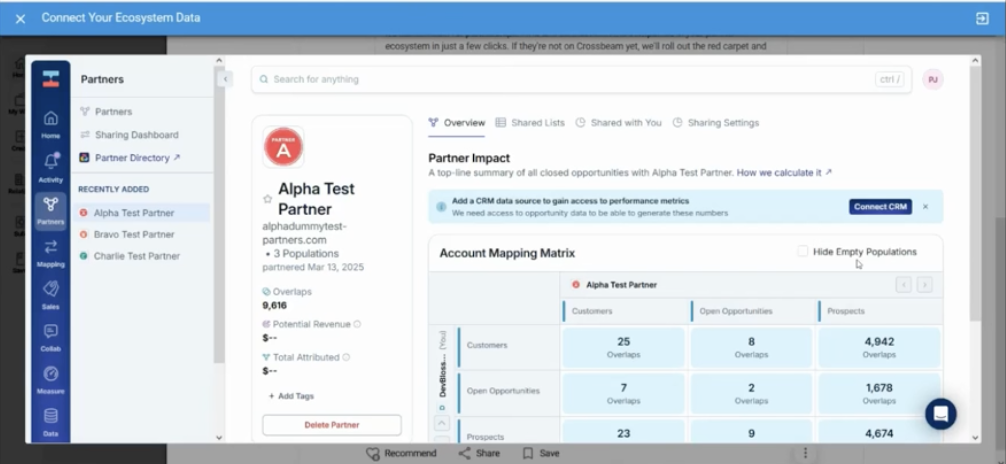The width and height of the screenshot is (1006, 464).
Task: Go to previous matrix columns arrow
Action: [903, 284]
